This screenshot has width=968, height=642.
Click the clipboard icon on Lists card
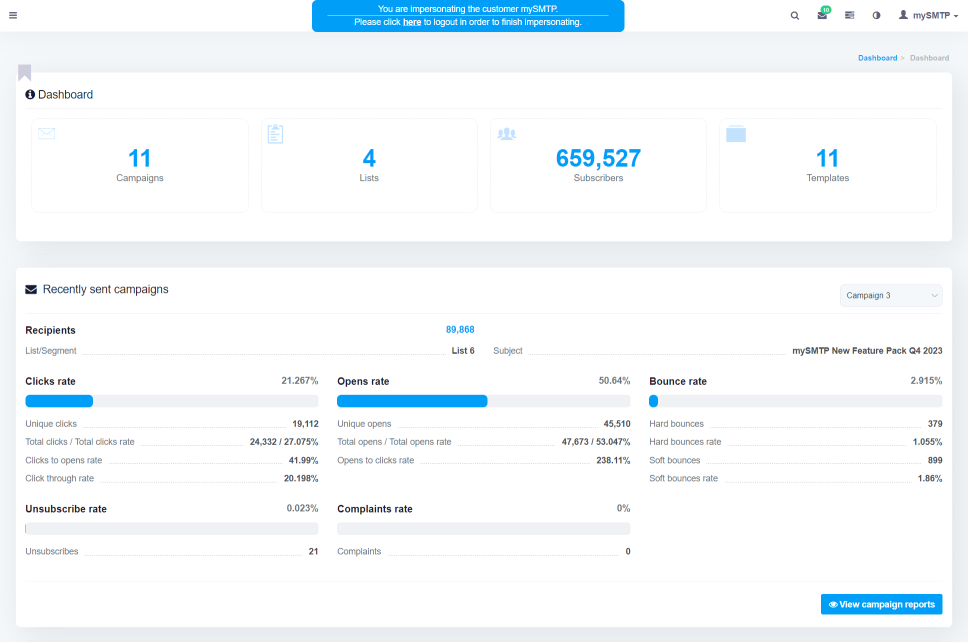coord(276,134)
